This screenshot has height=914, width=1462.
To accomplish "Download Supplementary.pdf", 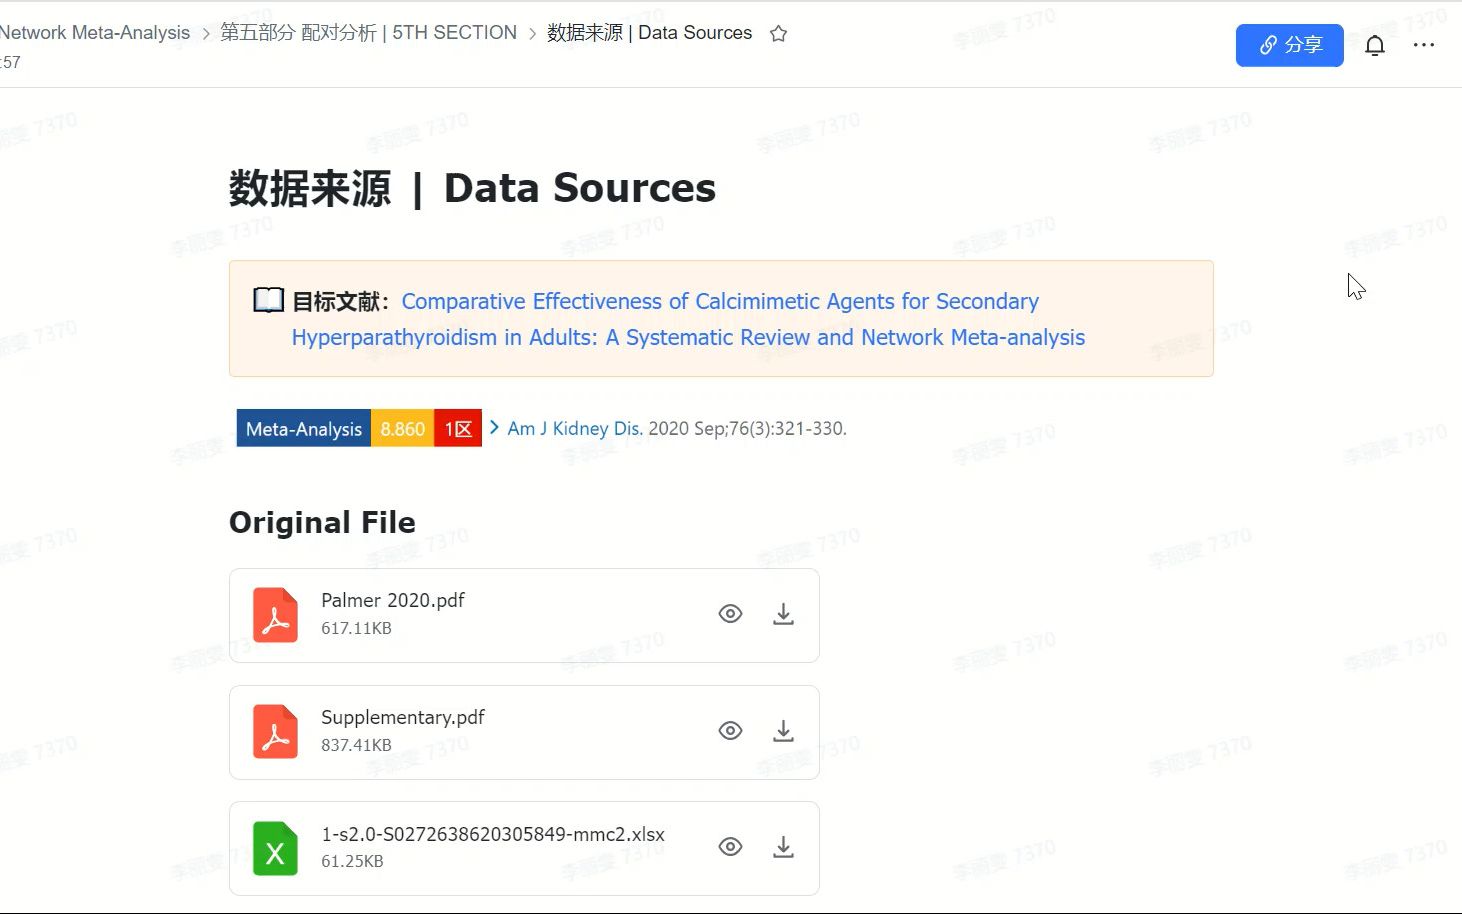I will [783, 731].
